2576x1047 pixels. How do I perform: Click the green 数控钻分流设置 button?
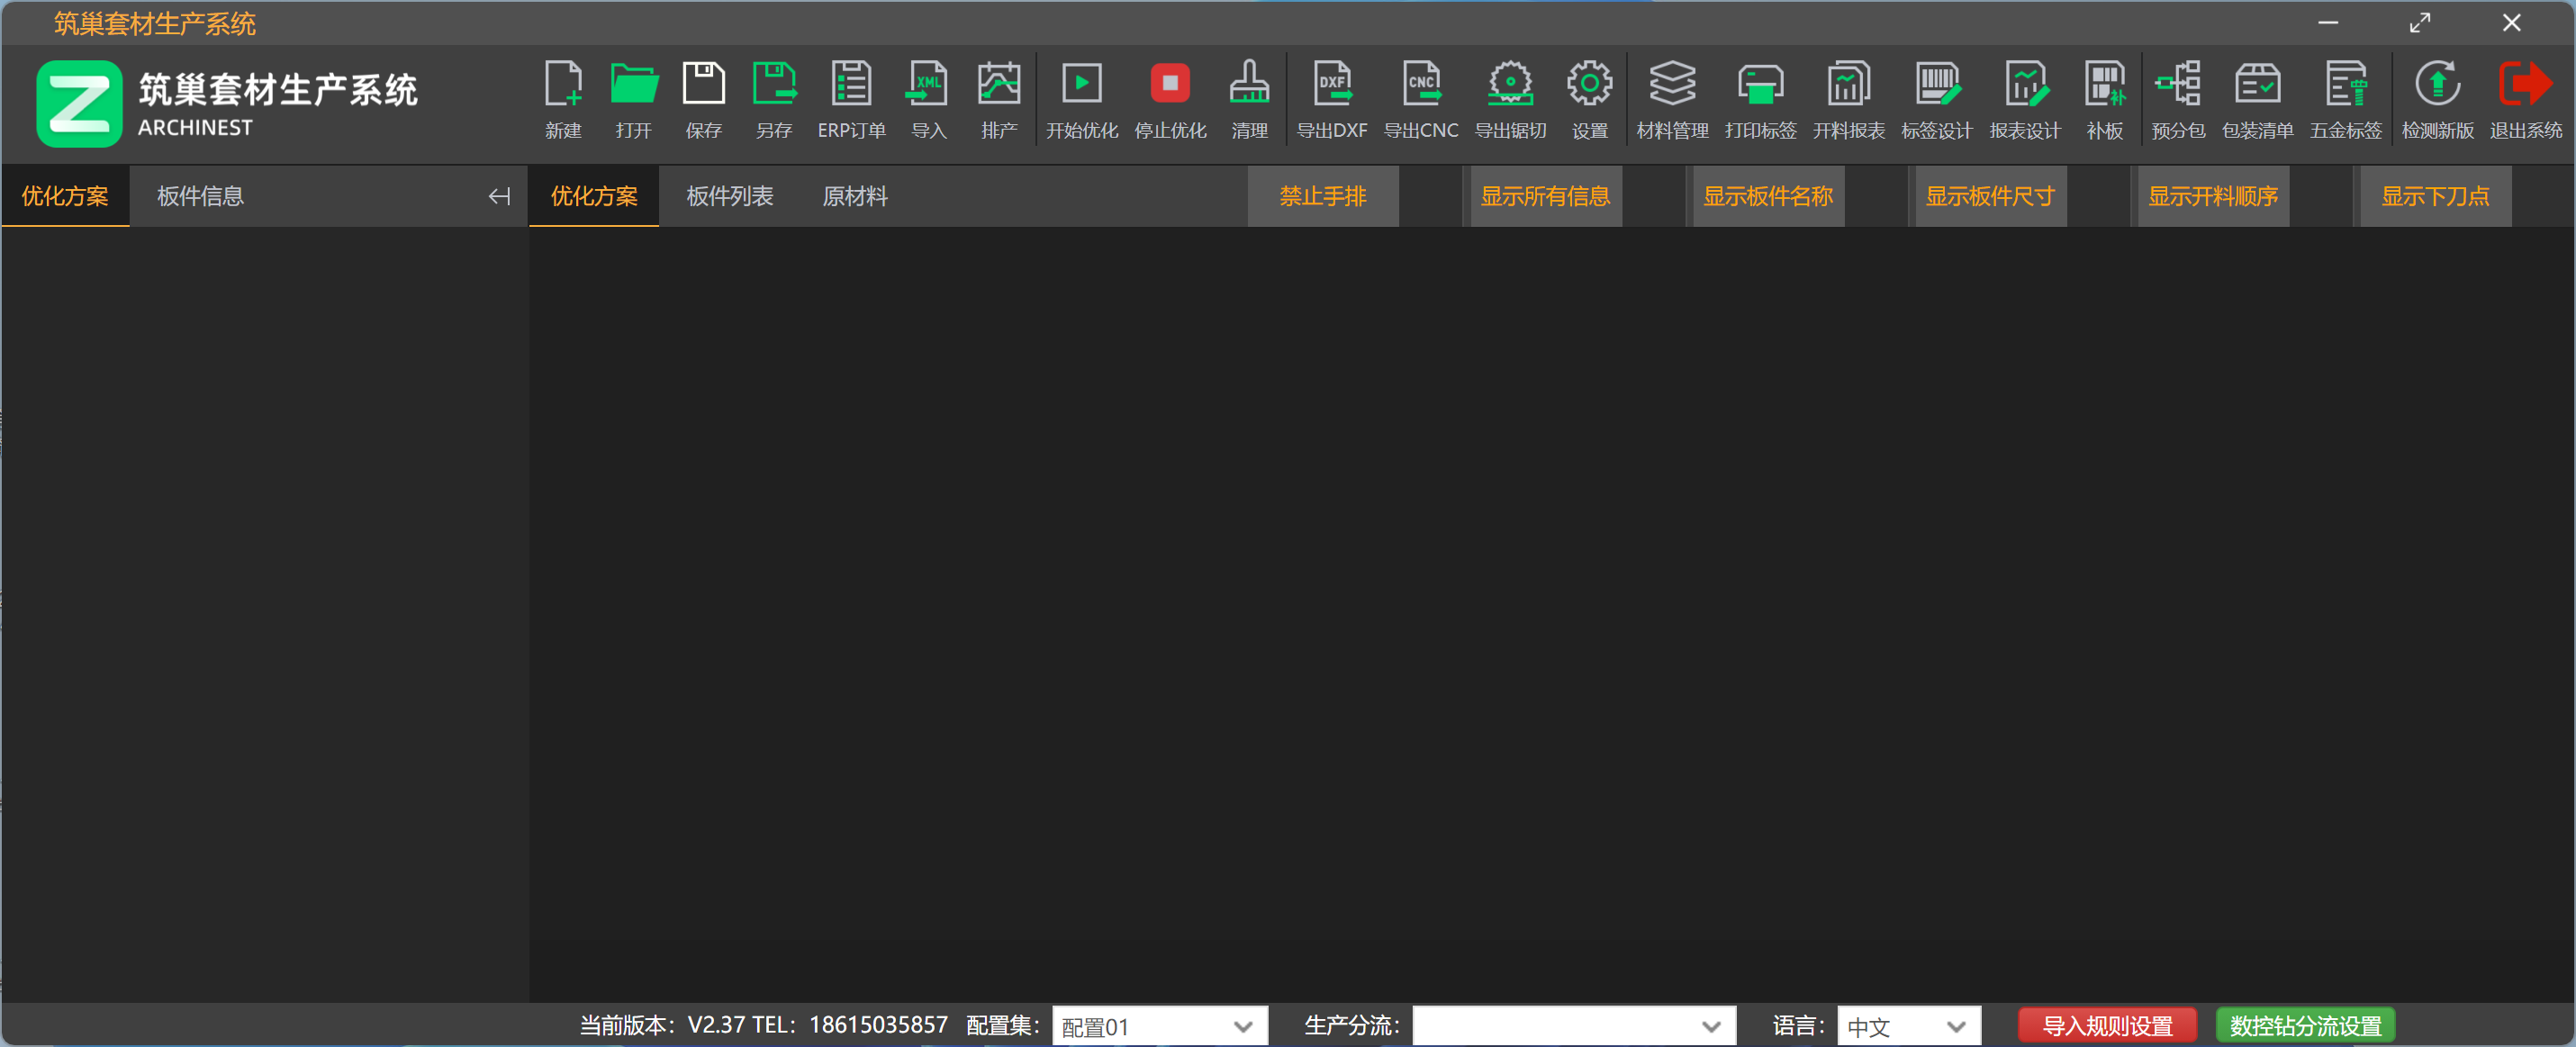click(2305, 1026)
